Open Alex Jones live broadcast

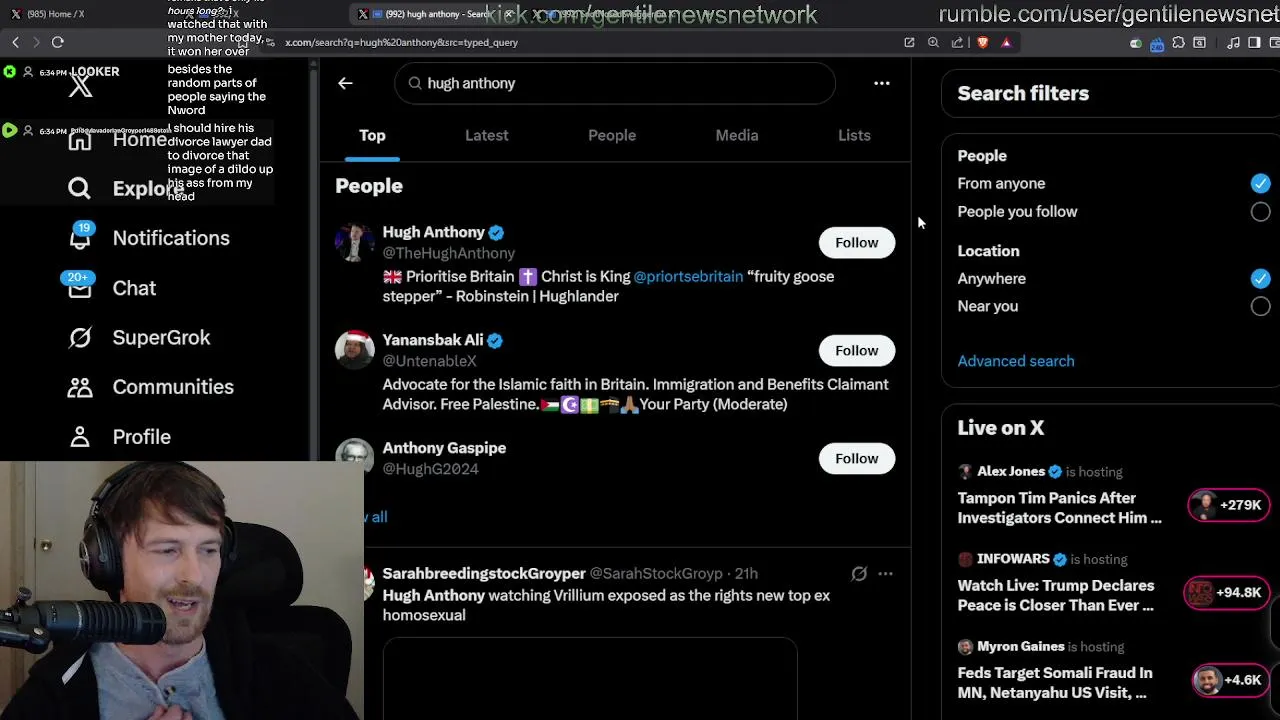click(x=1059, y=508)
